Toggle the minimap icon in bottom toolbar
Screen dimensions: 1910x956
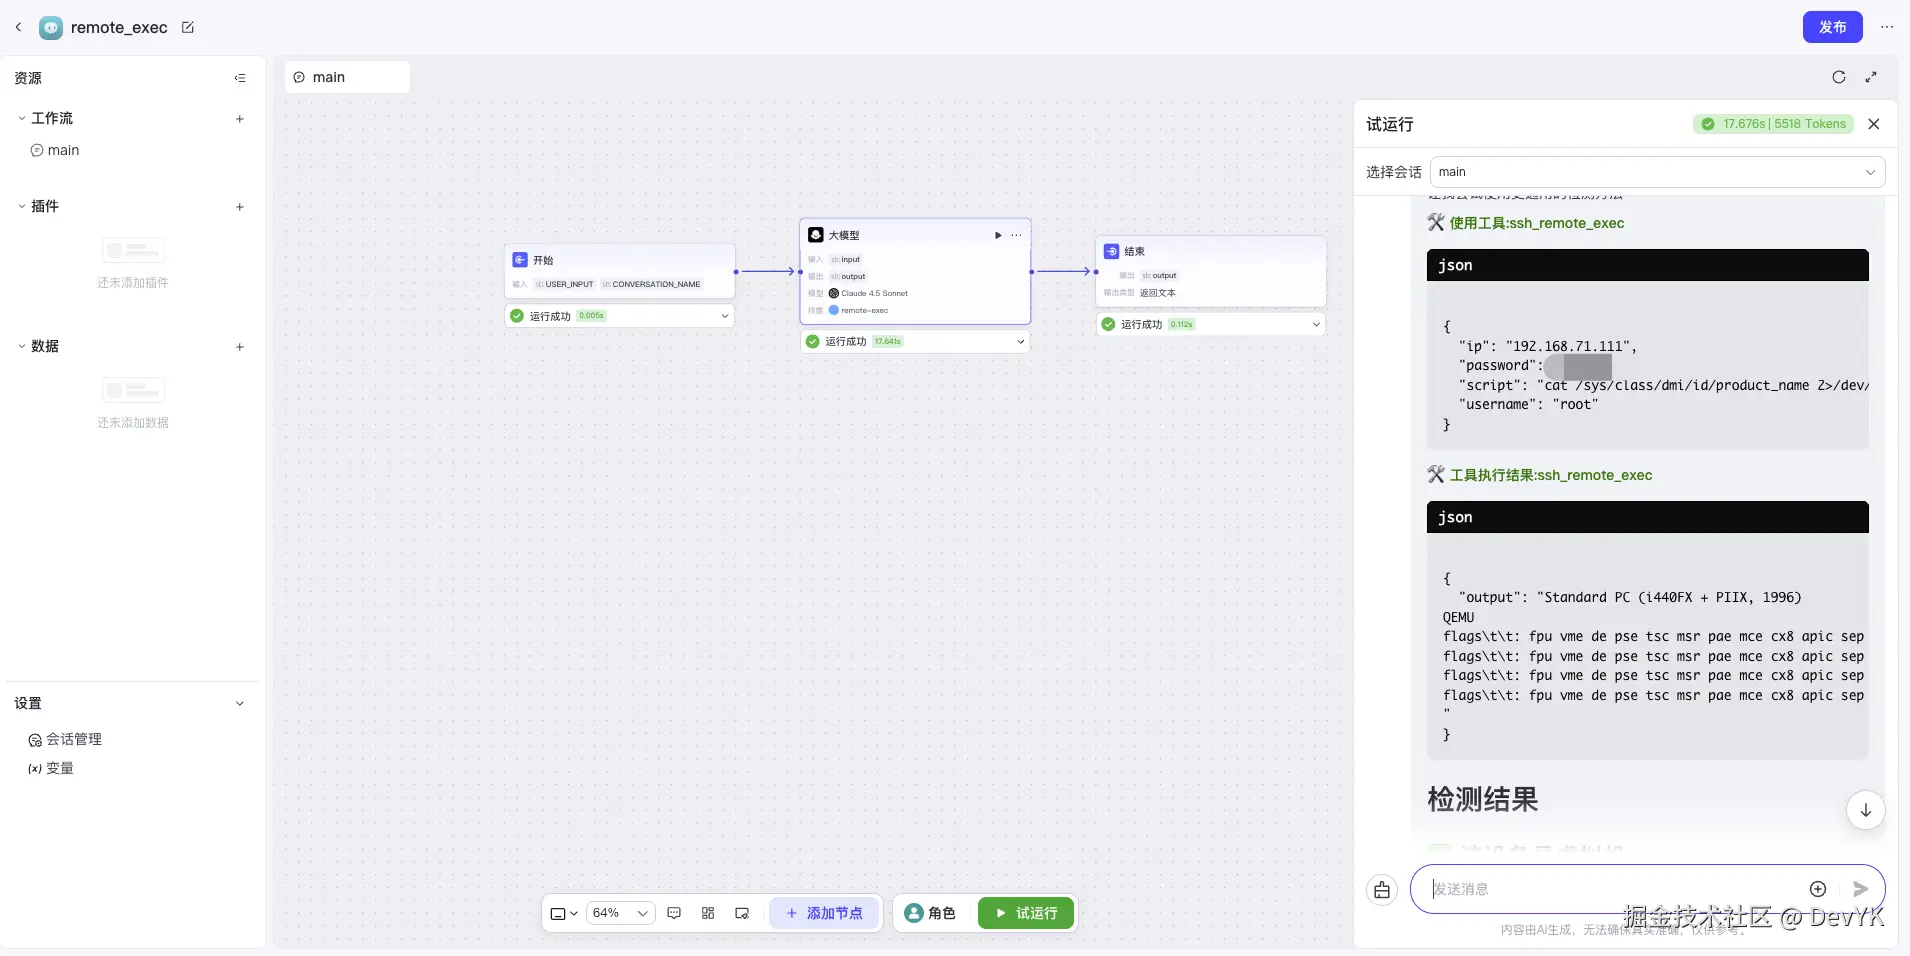tap(742, 913)
